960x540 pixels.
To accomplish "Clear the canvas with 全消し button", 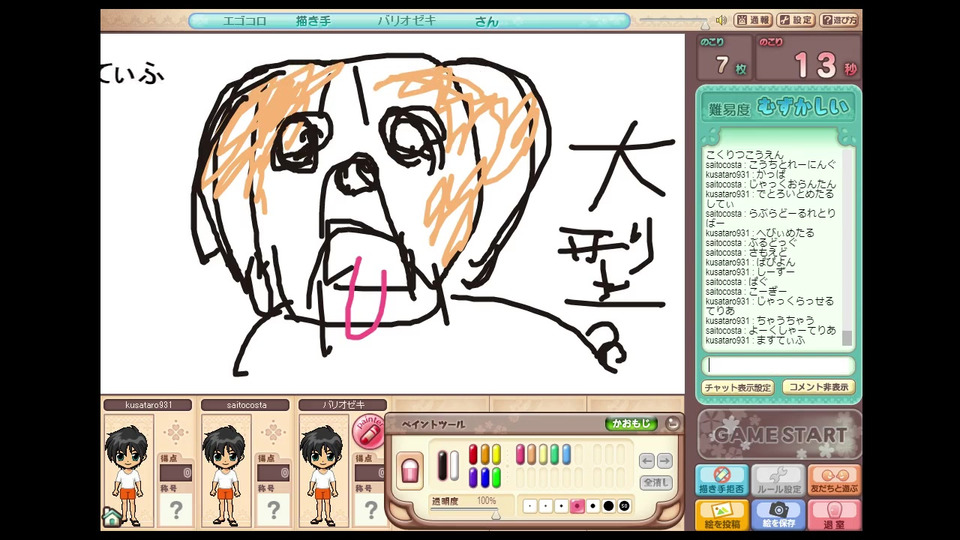I will [x=656, y=482].
